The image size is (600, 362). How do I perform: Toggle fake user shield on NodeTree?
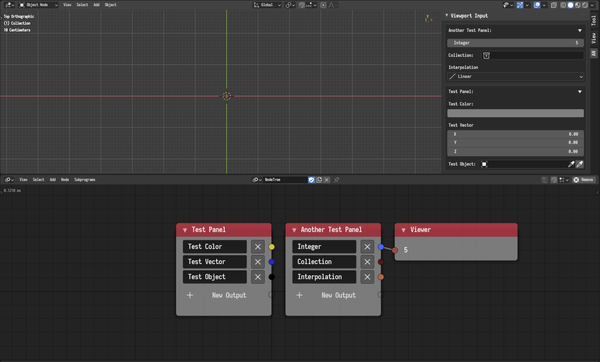(311, 180)
